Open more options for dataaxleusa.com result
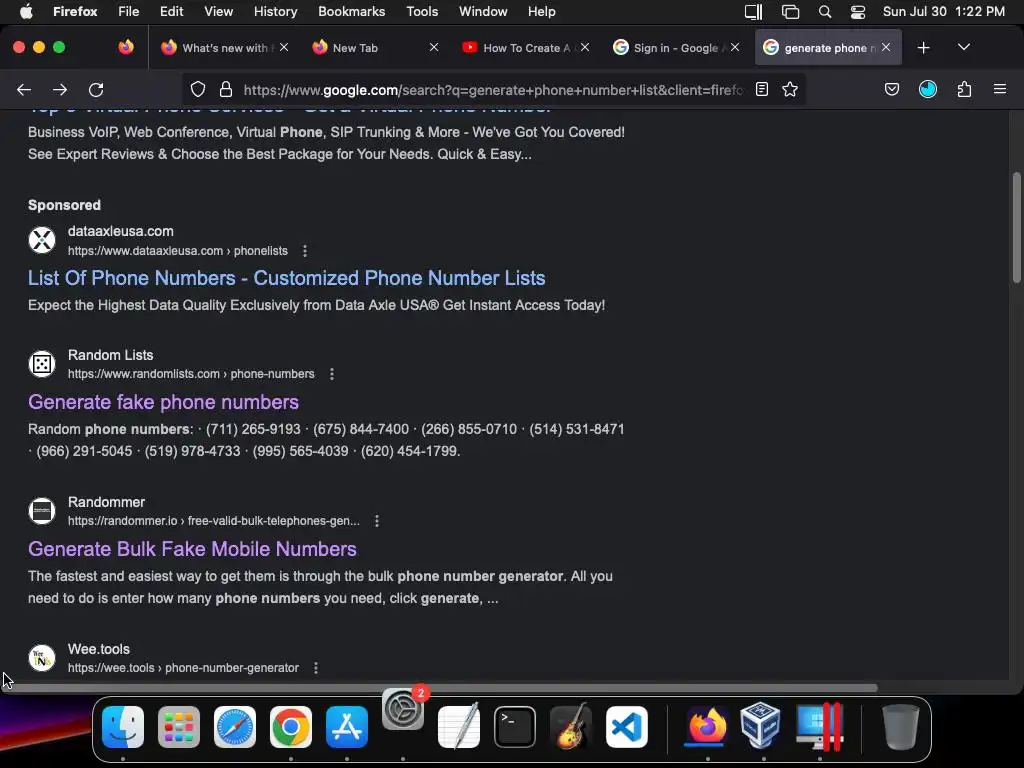The width and height of the screenshot is (1024, 768). pyautogui.click(x=305, y=251)
